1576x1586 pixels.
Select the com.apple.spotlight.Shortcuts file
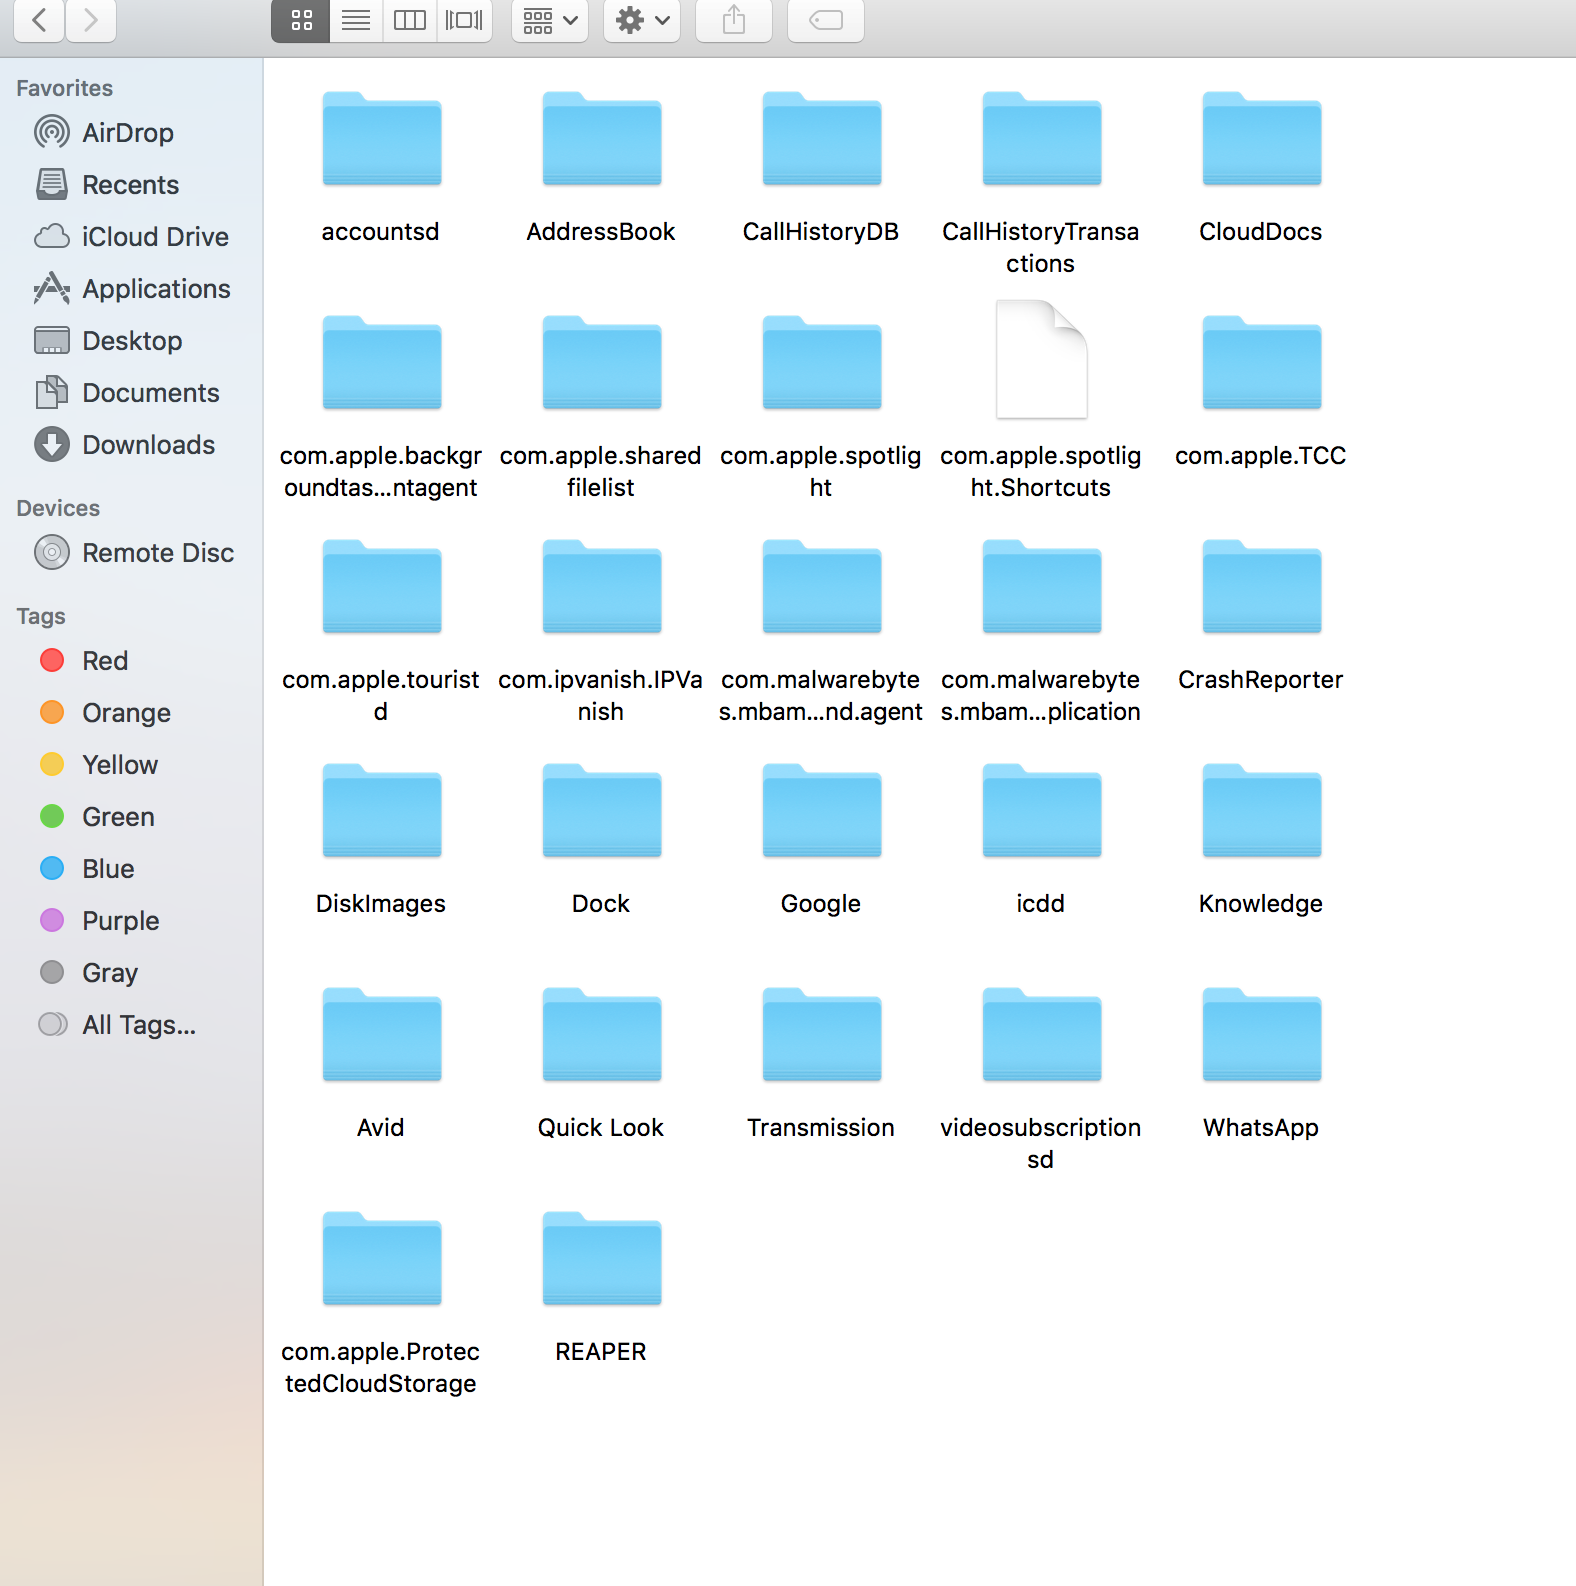(x=1041, y=360)
